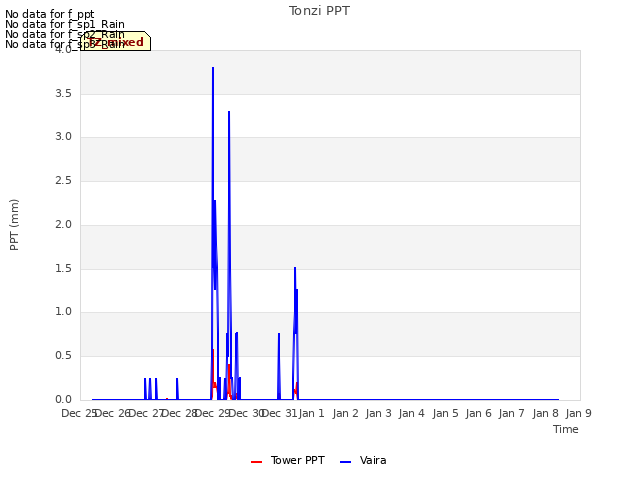Click the TZ_mixed annotation box
Screen dimensions: 640x480
(116, 41)
